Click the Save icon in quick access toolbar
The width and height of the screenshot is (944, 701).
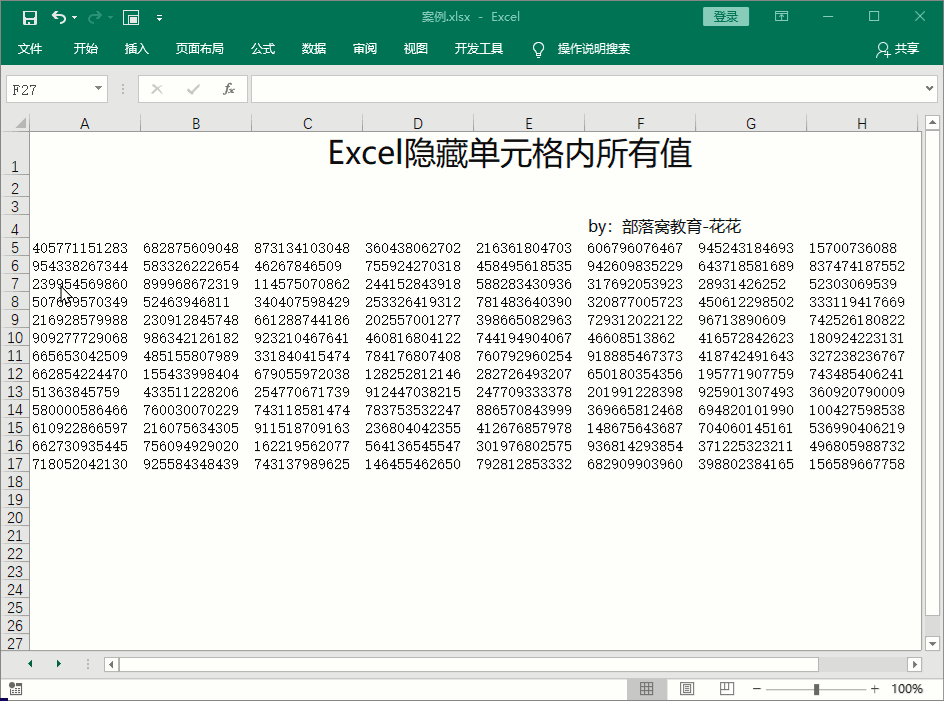coord(30,17)
